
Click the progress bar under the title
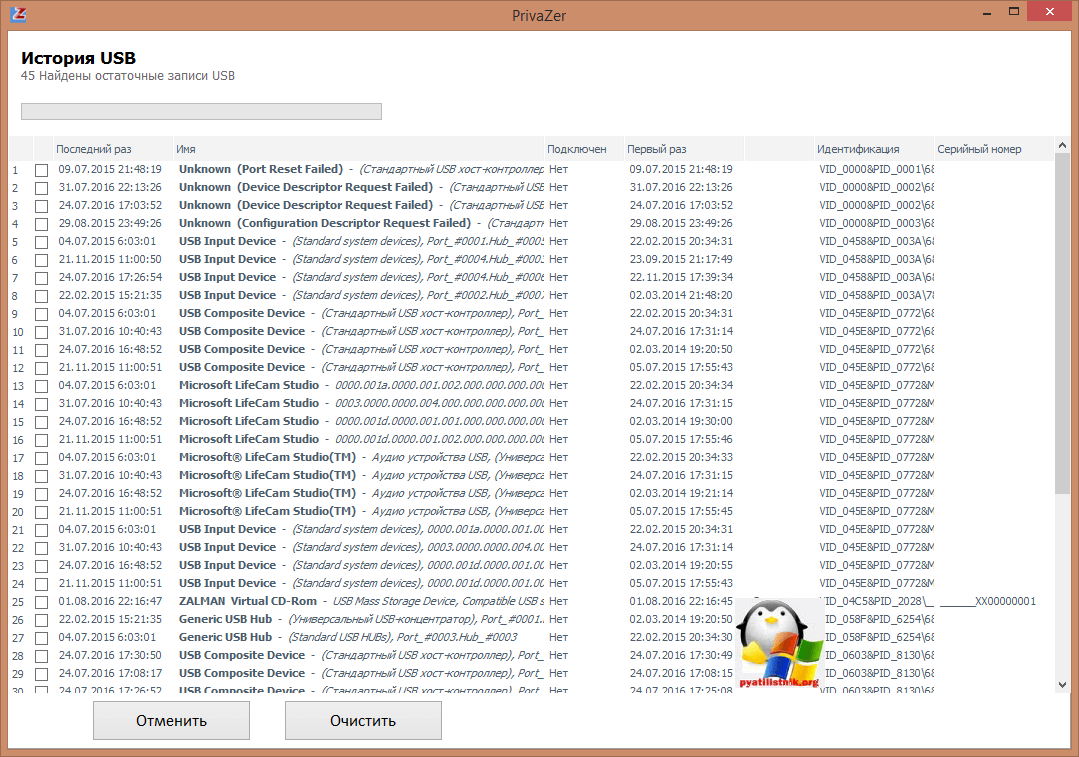tap(201, 111)
